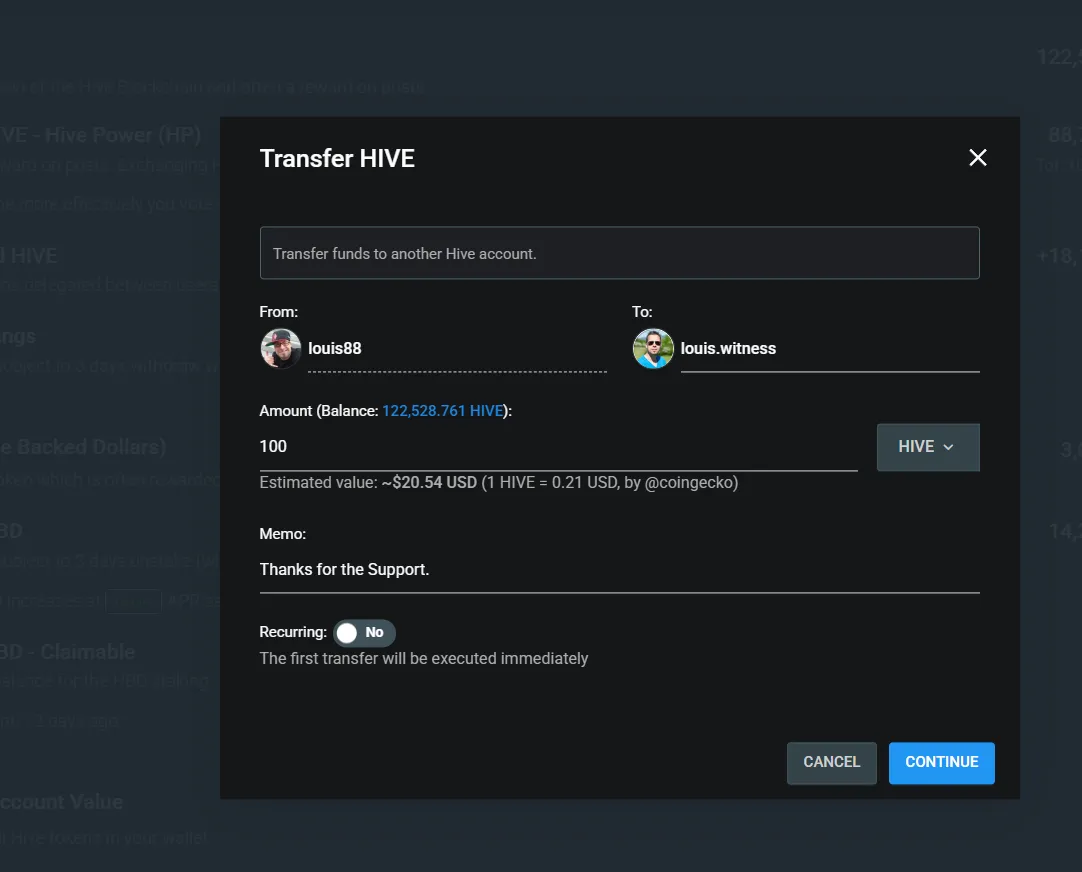
Task: Click the CONTINUE button
Action: (941, 762)
